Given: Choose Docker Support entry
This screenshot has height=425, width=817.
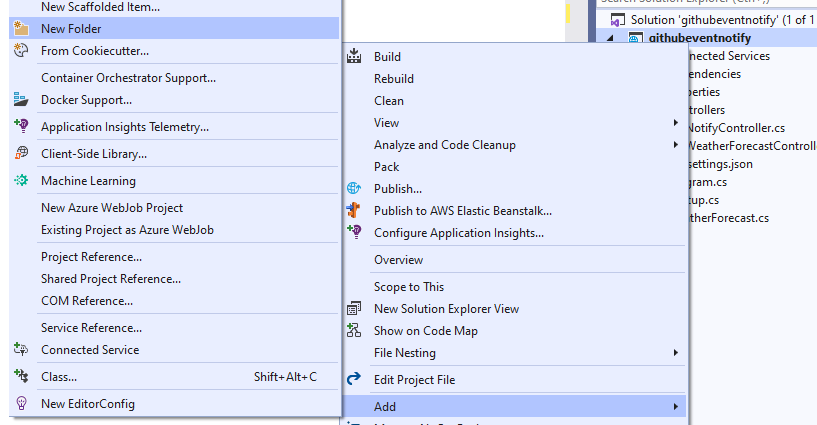Looking at the screenshot, I should (174, 99).
